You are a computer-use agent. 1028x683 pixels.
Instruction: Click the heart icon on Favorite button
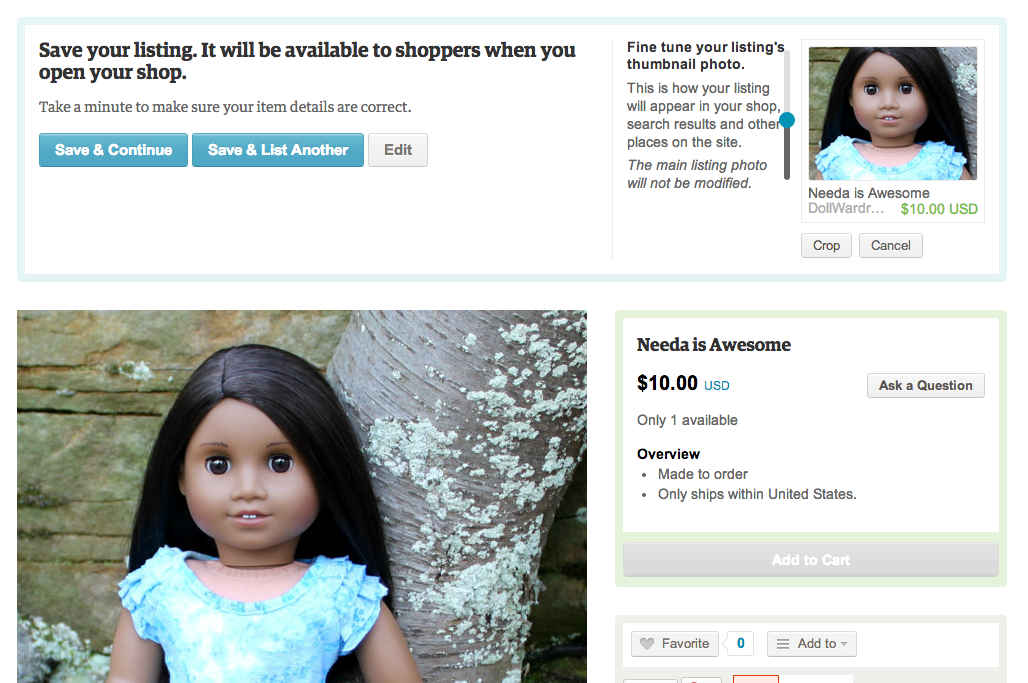tap(646, 644)
